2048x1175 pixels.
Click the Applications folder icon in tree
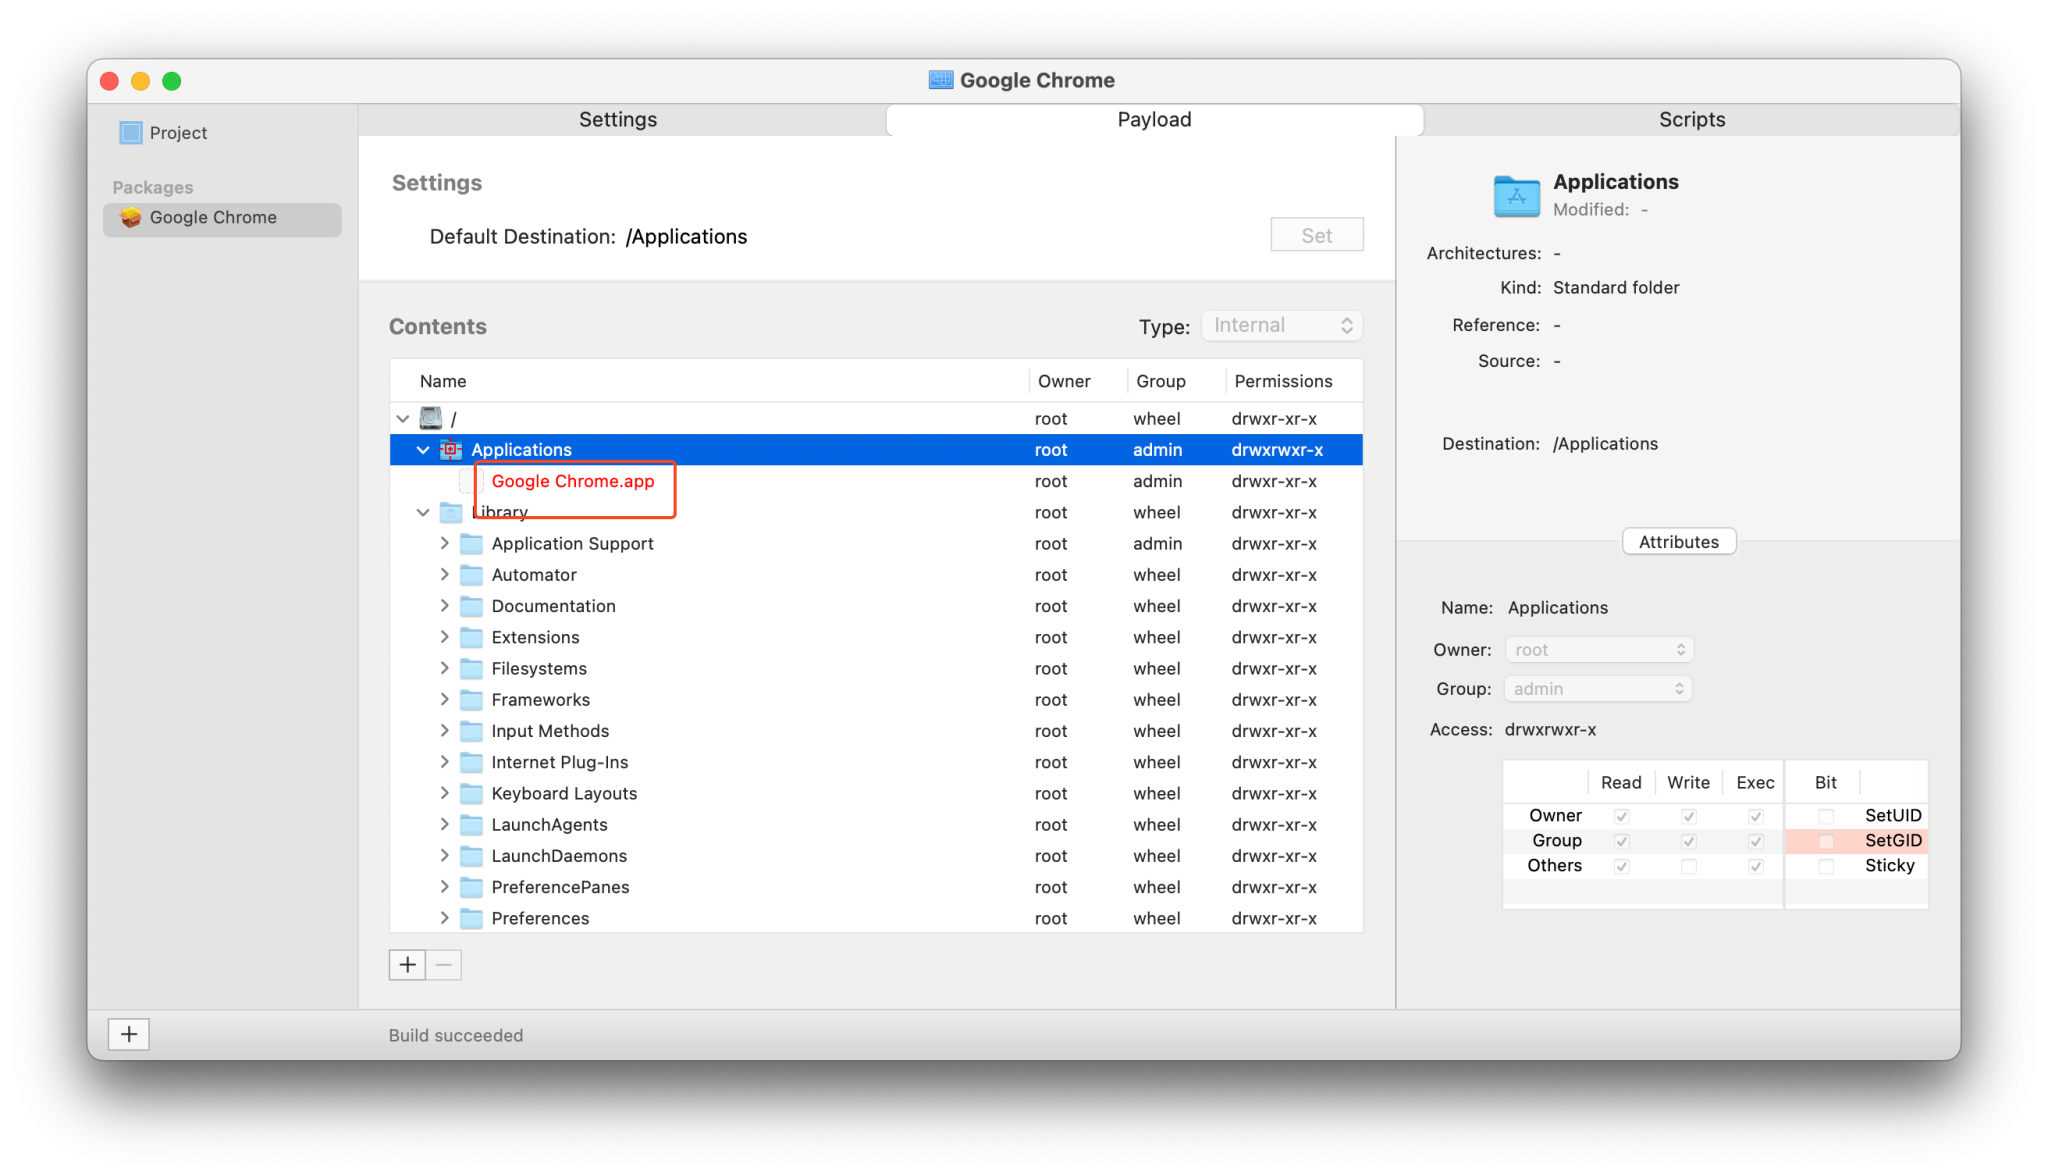(451, 450)
